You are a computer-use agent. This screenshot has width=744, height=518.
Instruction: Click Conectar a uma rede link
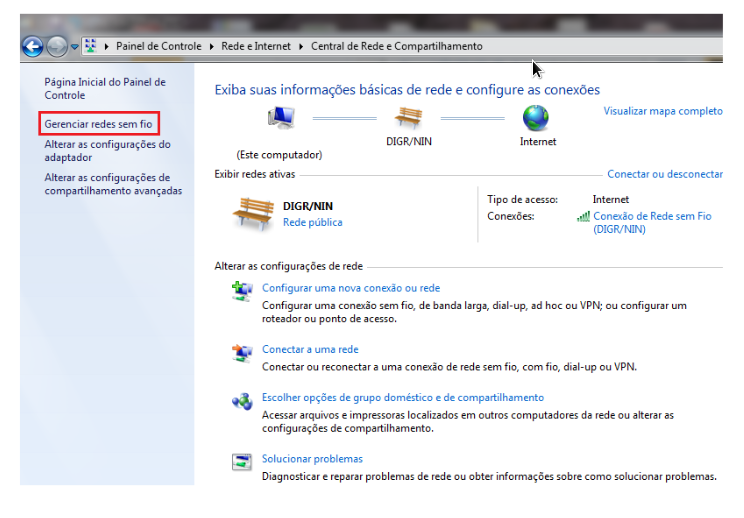310,350
